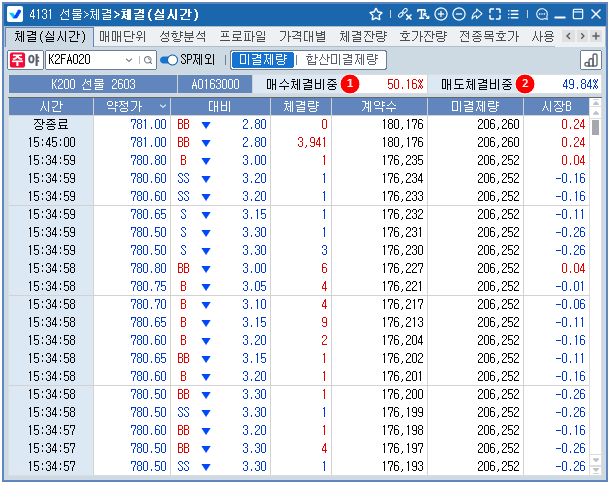Viewport: 609px width, 483px height.
Task: Click the unlink screen icon in title bar
Action: [x=403, y=14]
